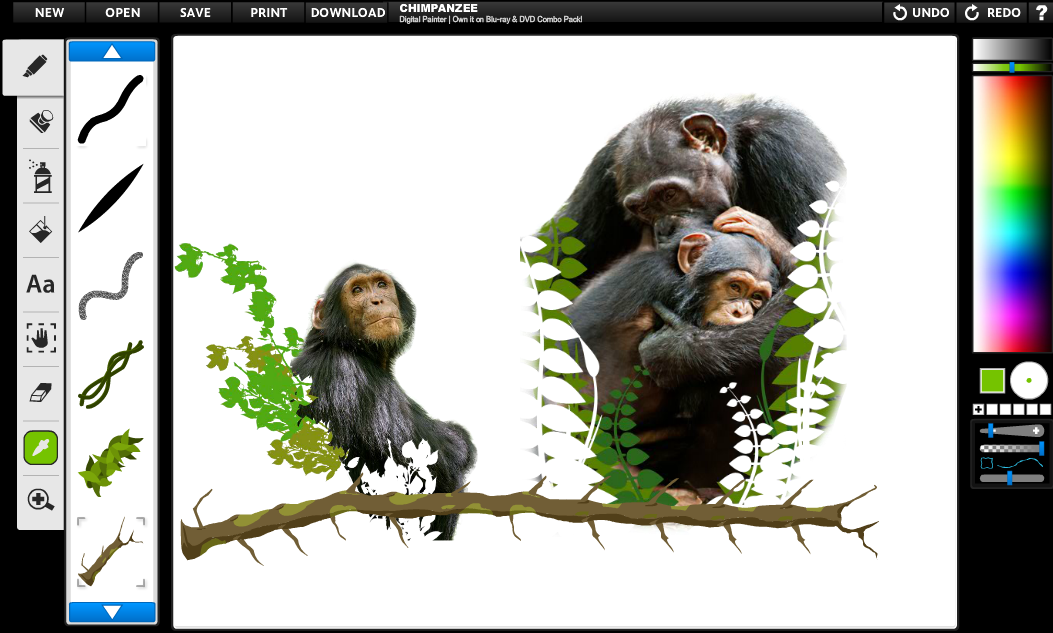Choose the gray textured squiggle brush

[111, 286]
